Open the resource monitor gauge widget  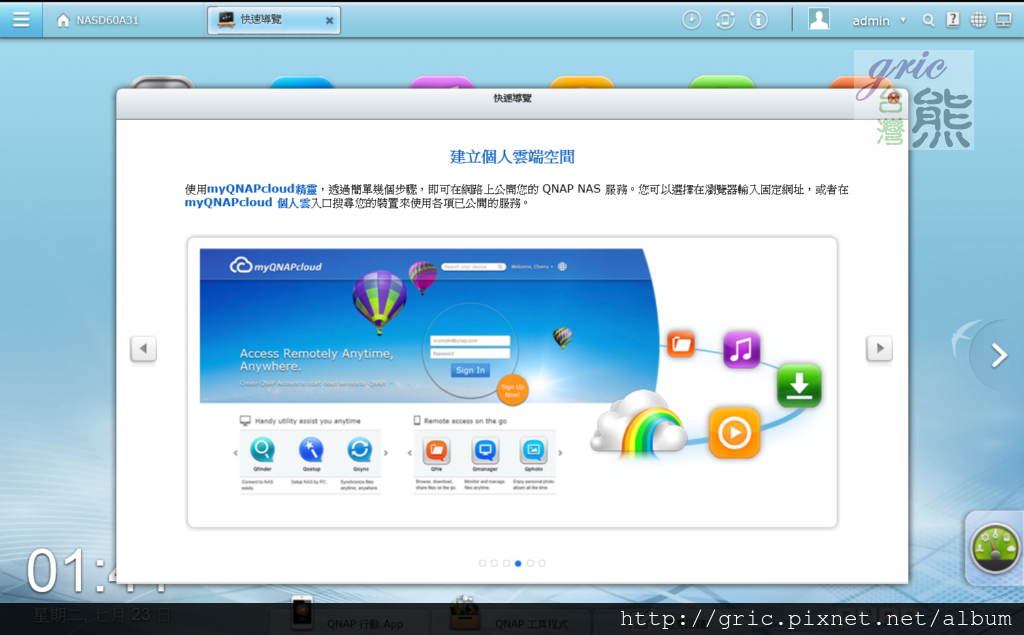pos(995,549)
